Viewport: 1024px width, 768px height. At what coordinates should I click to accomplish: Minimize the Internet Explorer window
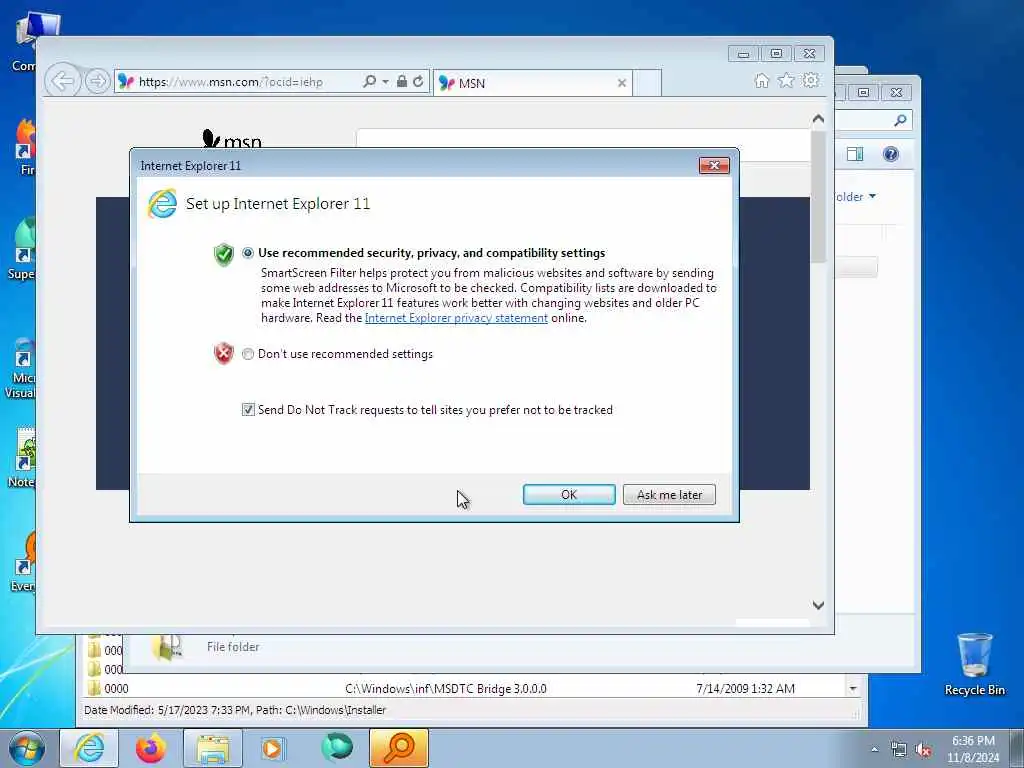tap(743, 54)
